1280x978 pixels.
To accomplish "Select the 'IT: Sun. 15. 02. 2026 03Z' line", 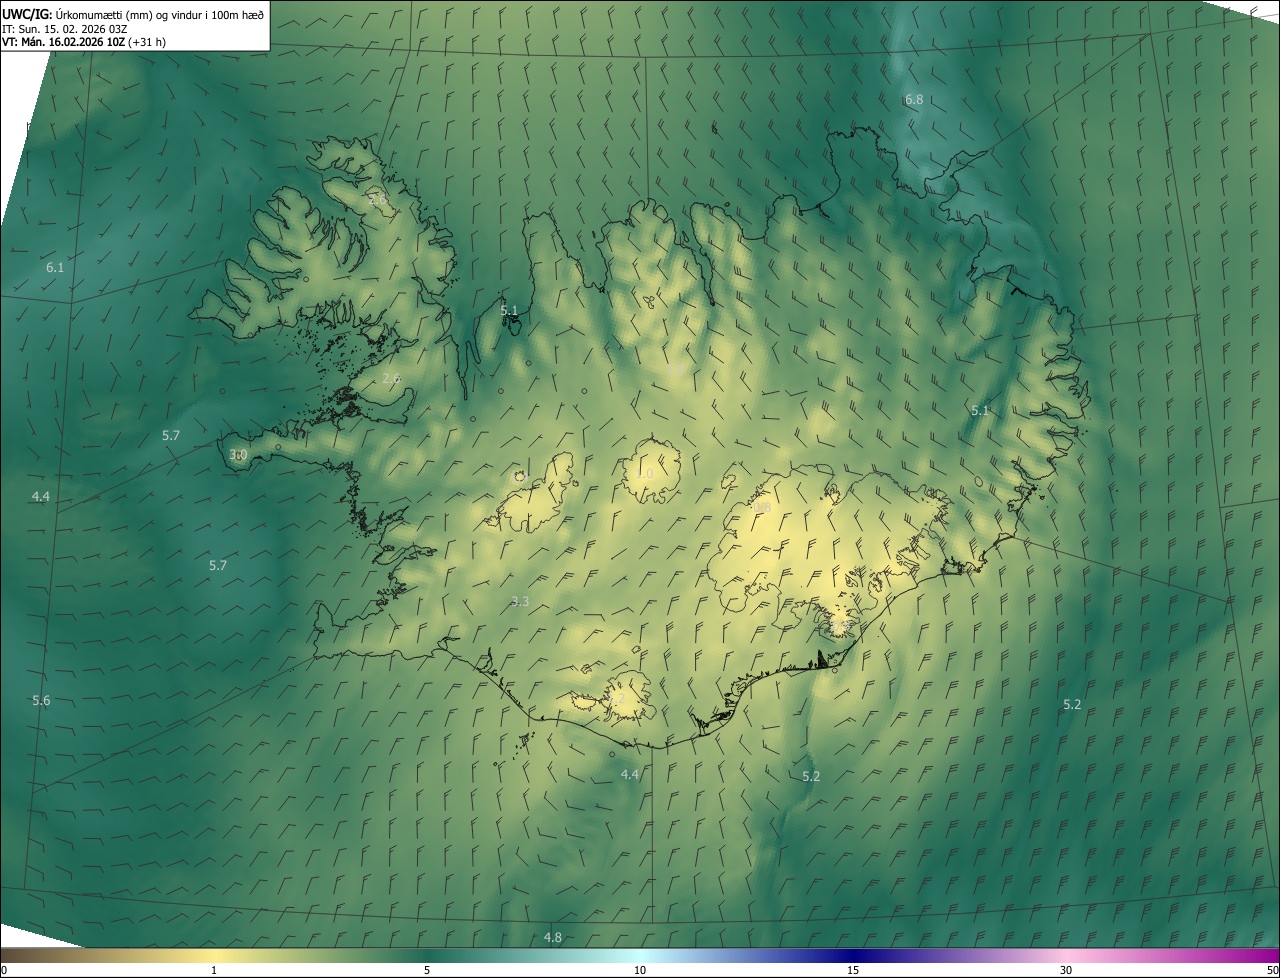I will (65, 29).
